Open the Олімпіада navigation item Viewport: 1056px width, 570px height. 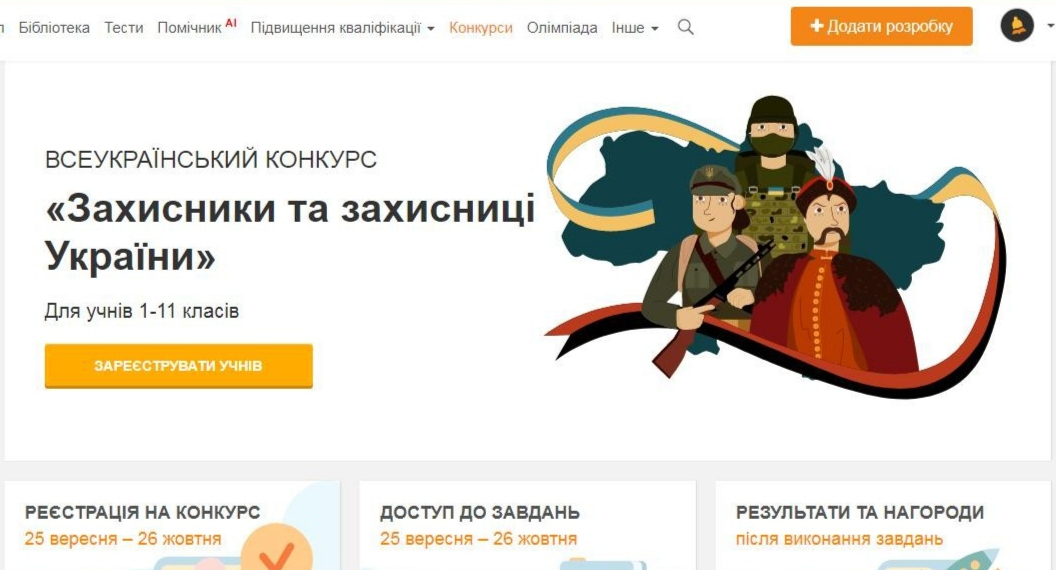(x=562, y=28)
